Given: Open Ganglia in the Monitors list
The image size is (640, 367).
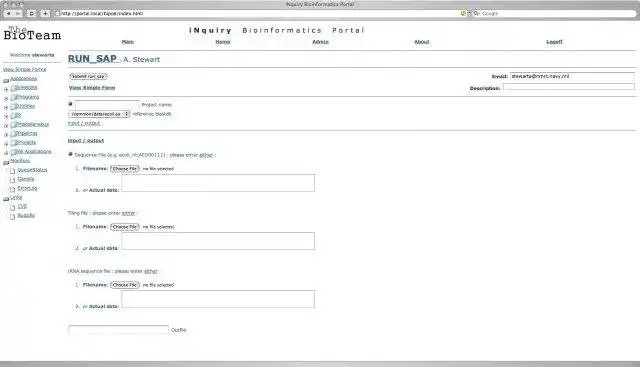Looking at the screenshot, I should click(26, 179).
